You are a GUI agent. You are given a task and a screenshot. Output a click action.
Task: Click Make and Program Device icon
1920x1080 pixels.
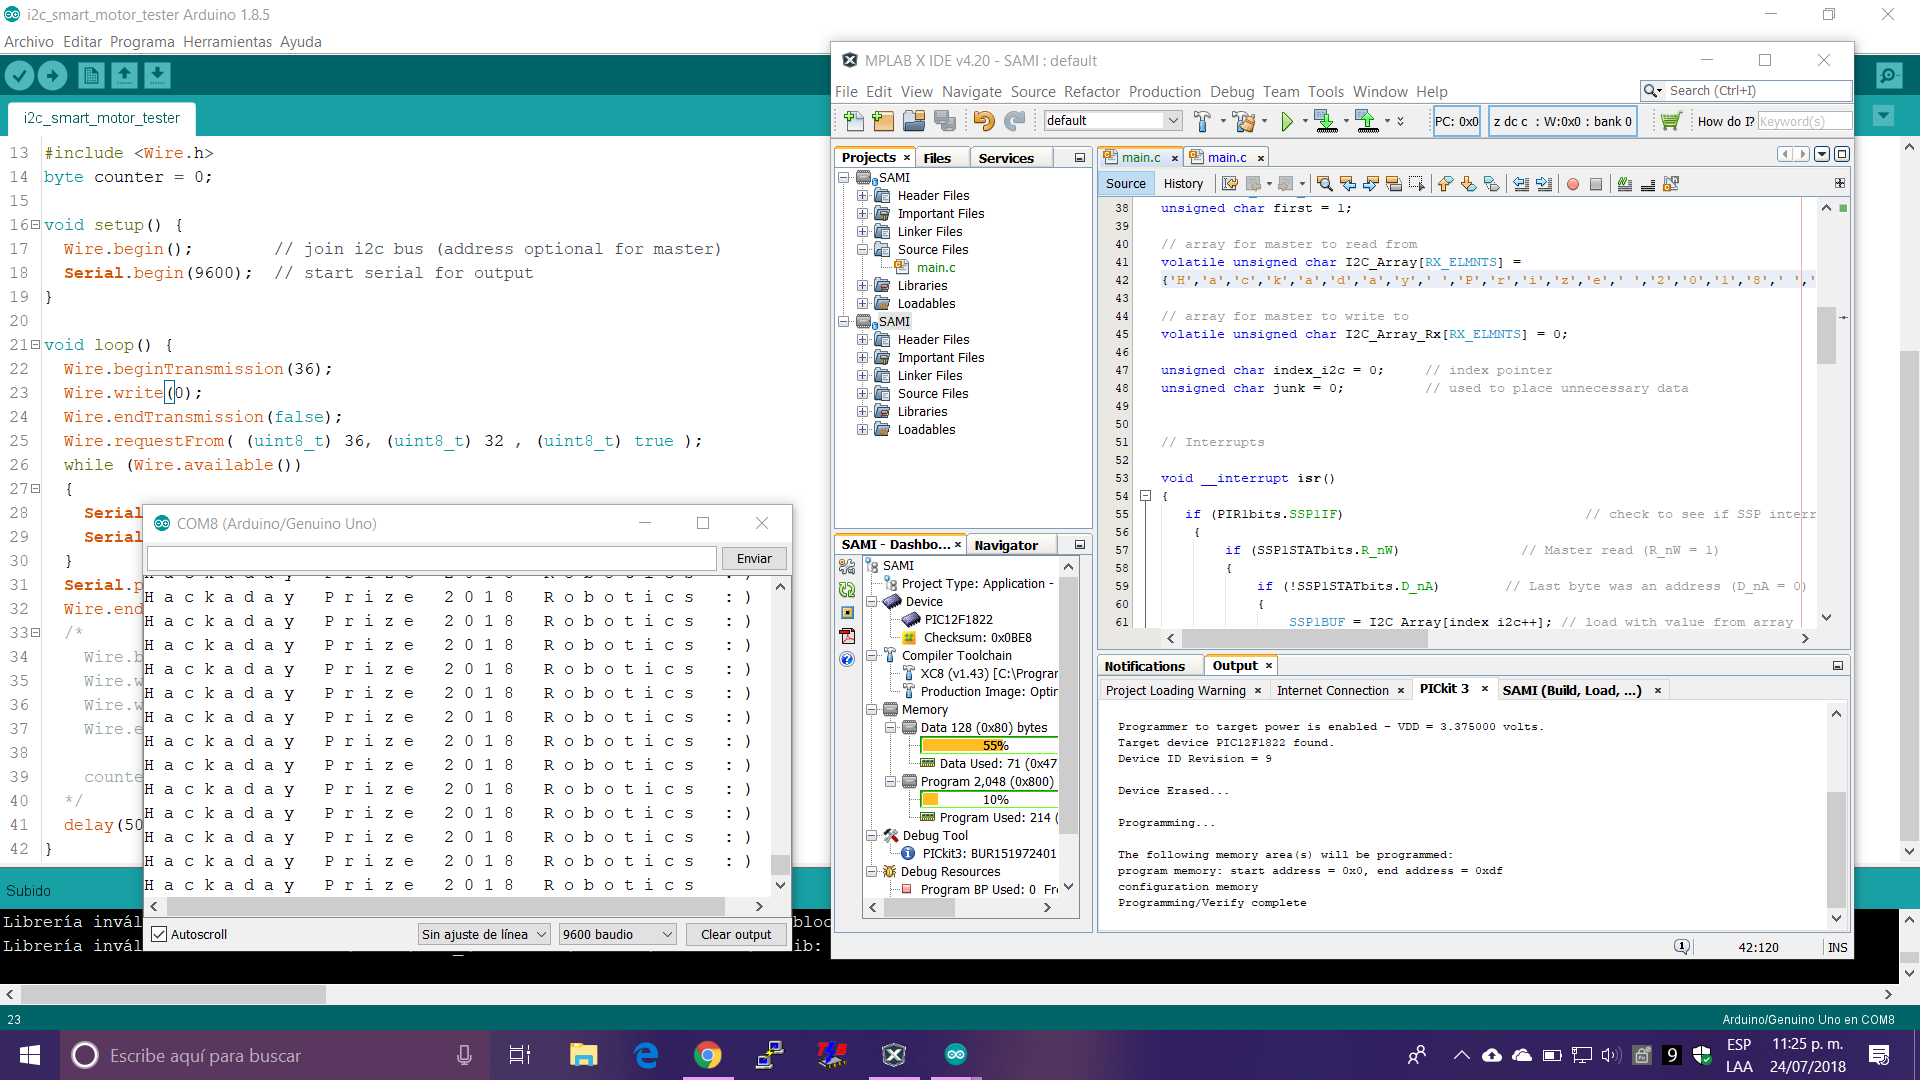(1325, 121)
